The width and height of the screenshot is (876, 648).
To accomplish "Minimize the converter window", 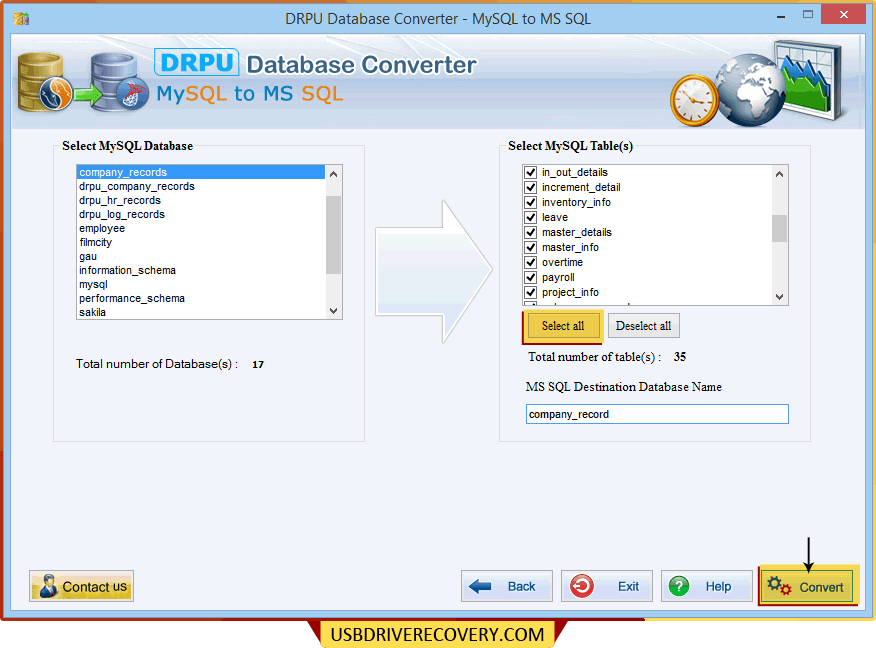I will coord(781,17).
